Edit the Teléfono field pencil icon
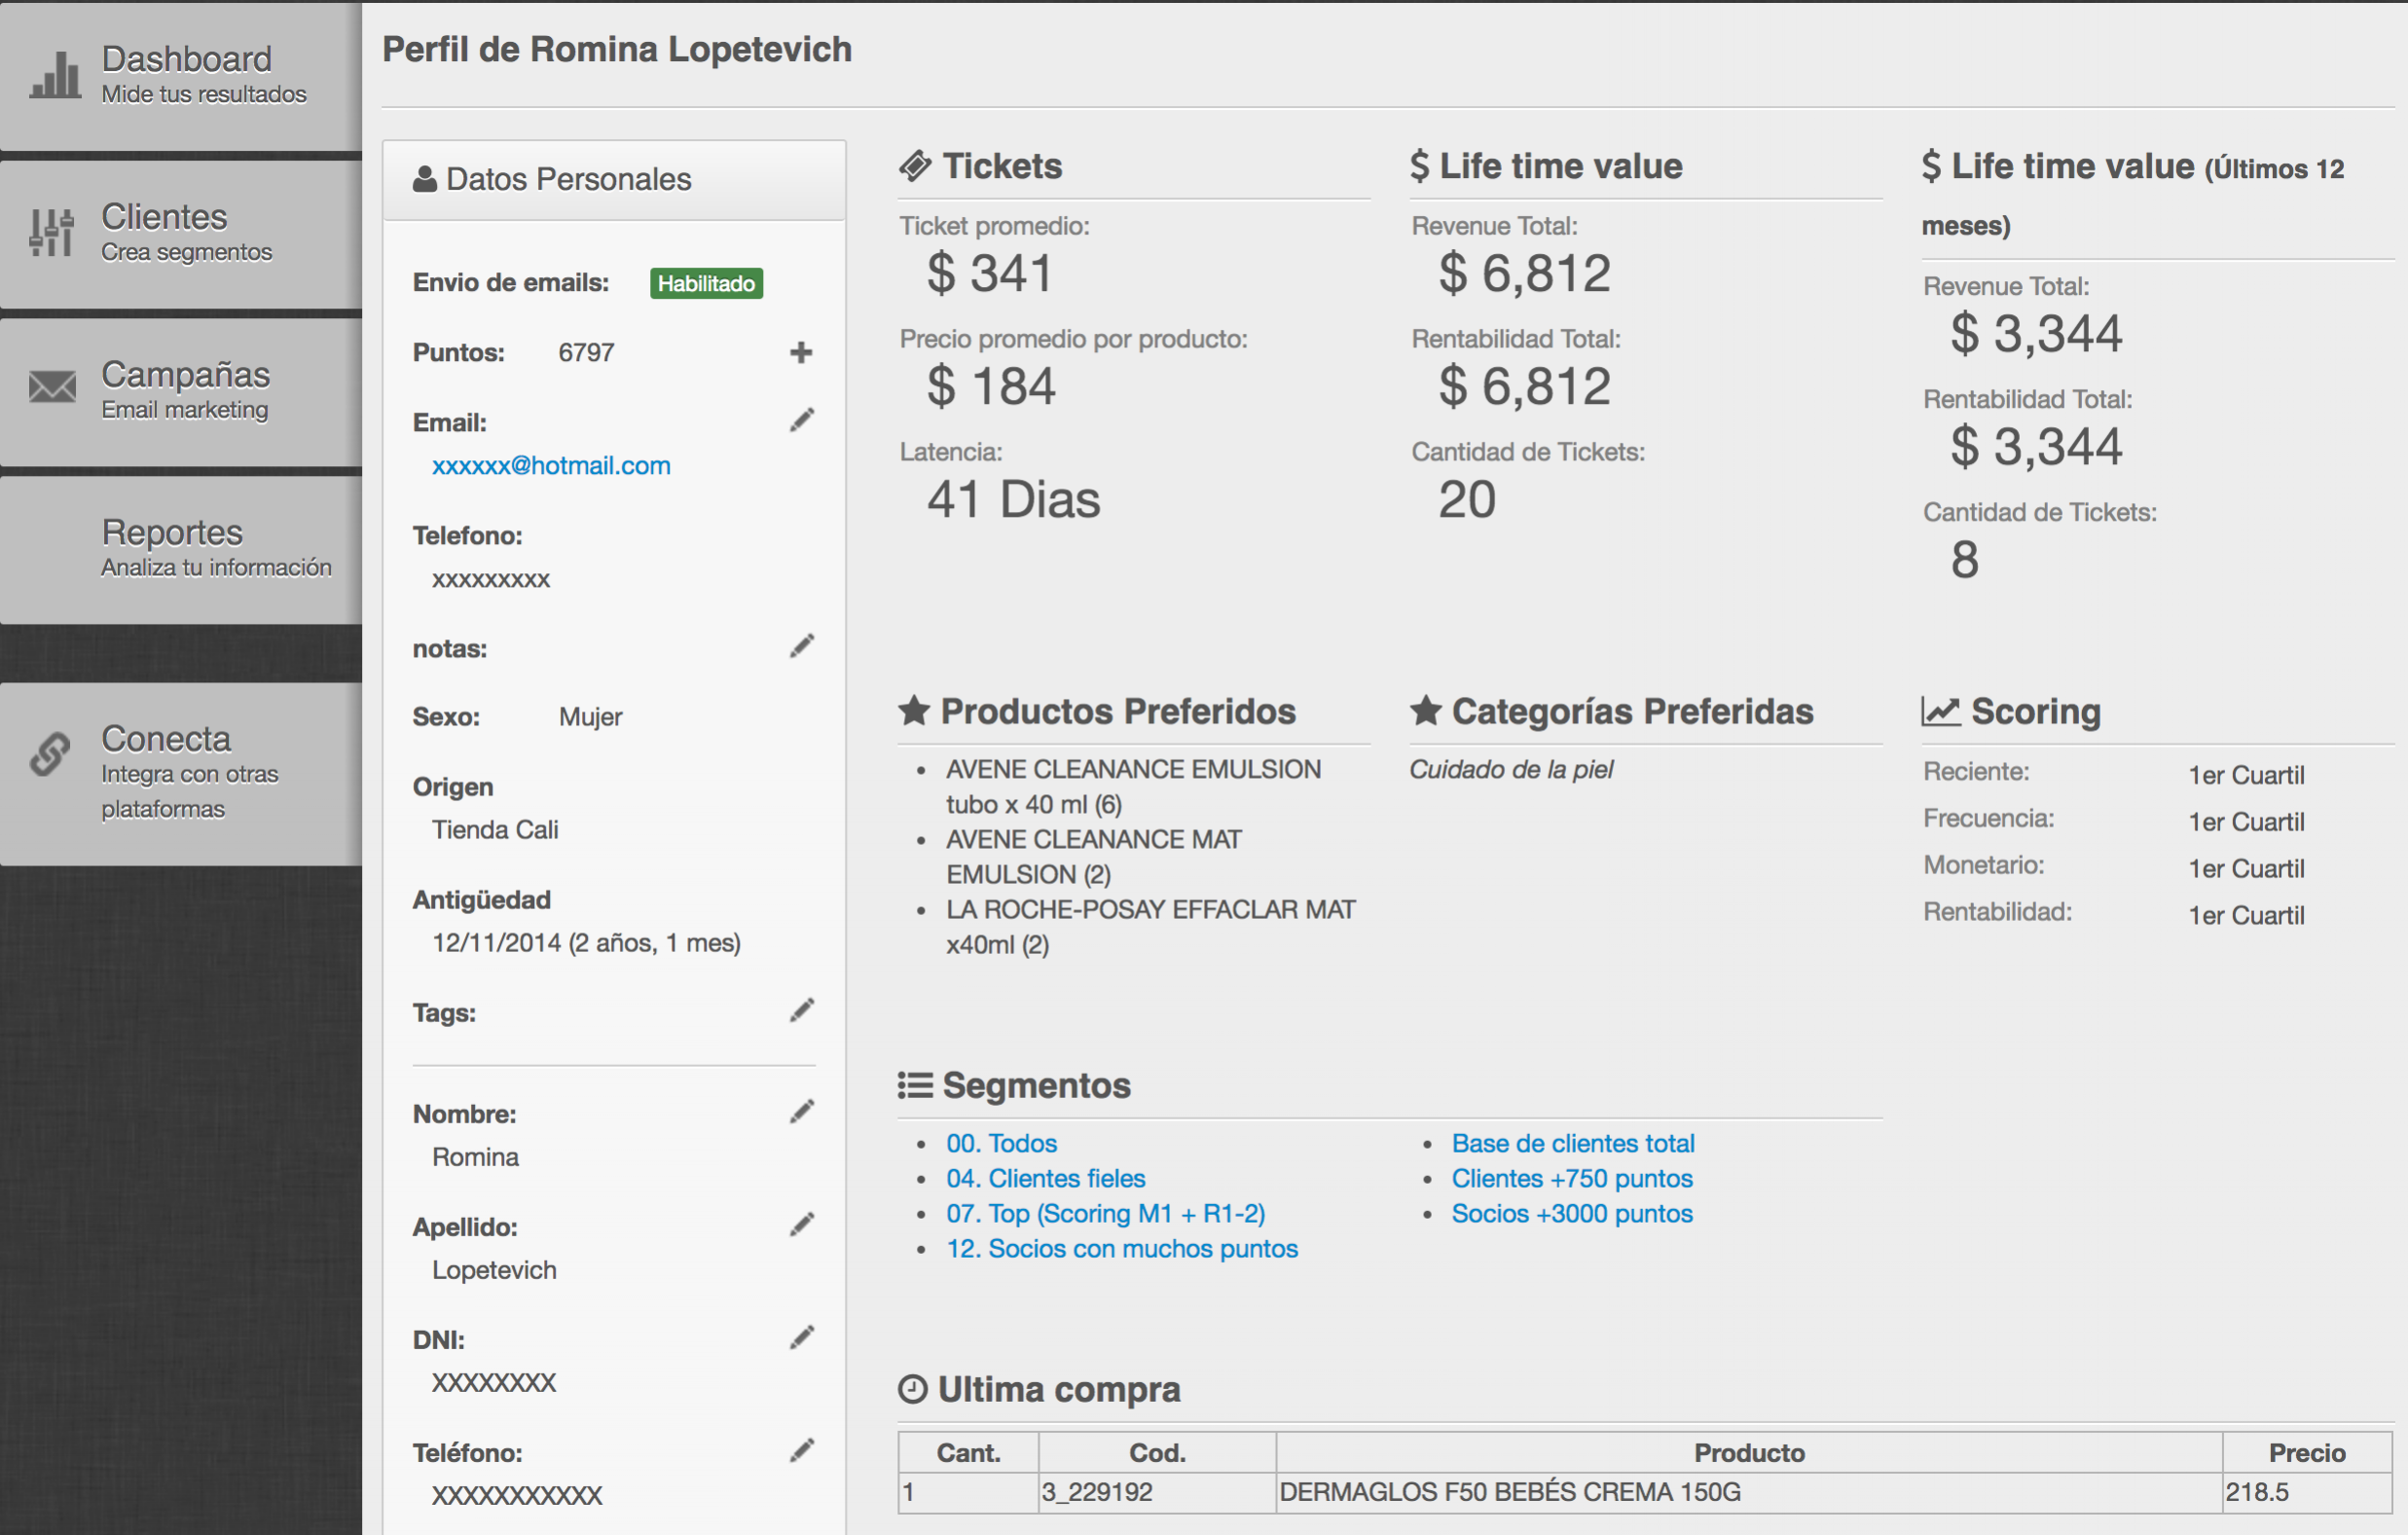 (802, 1450)
